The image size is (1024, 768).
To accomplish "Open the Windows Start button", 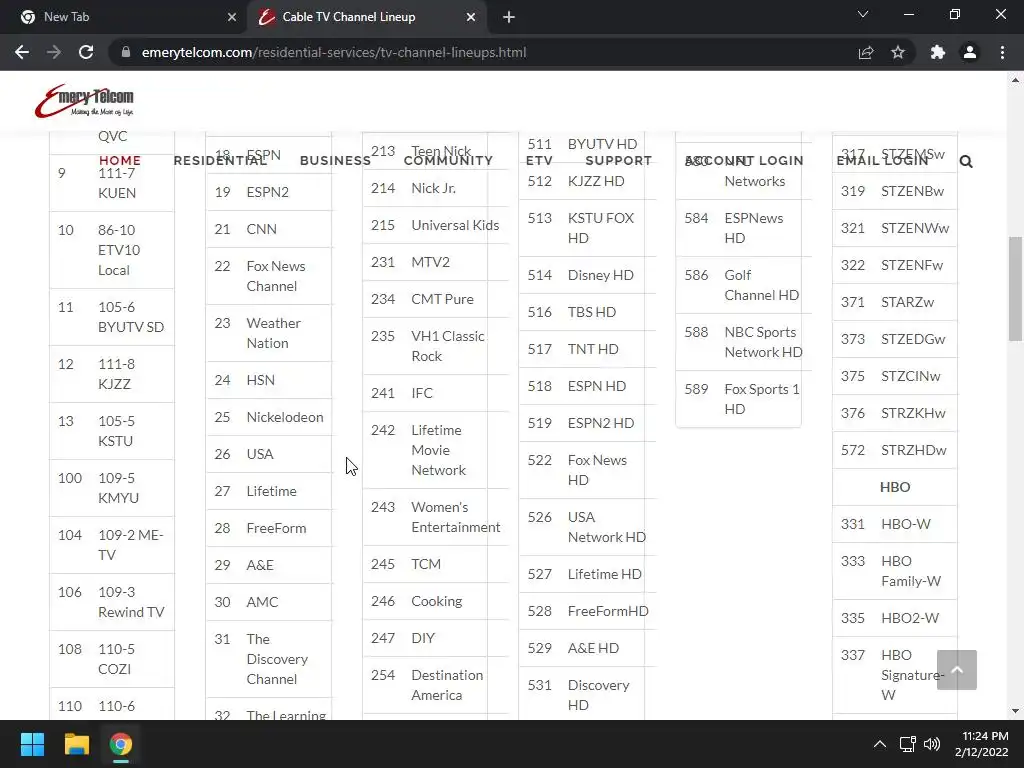I will pyautogui.click(x=32, y=744).
